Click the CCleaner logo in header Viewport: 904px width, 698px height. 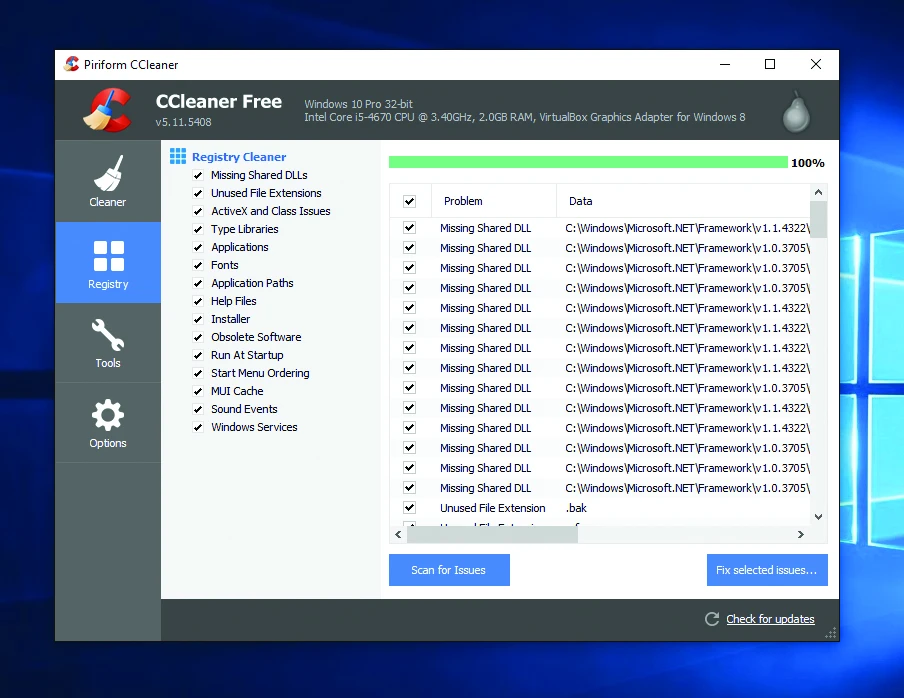point(107,110)
